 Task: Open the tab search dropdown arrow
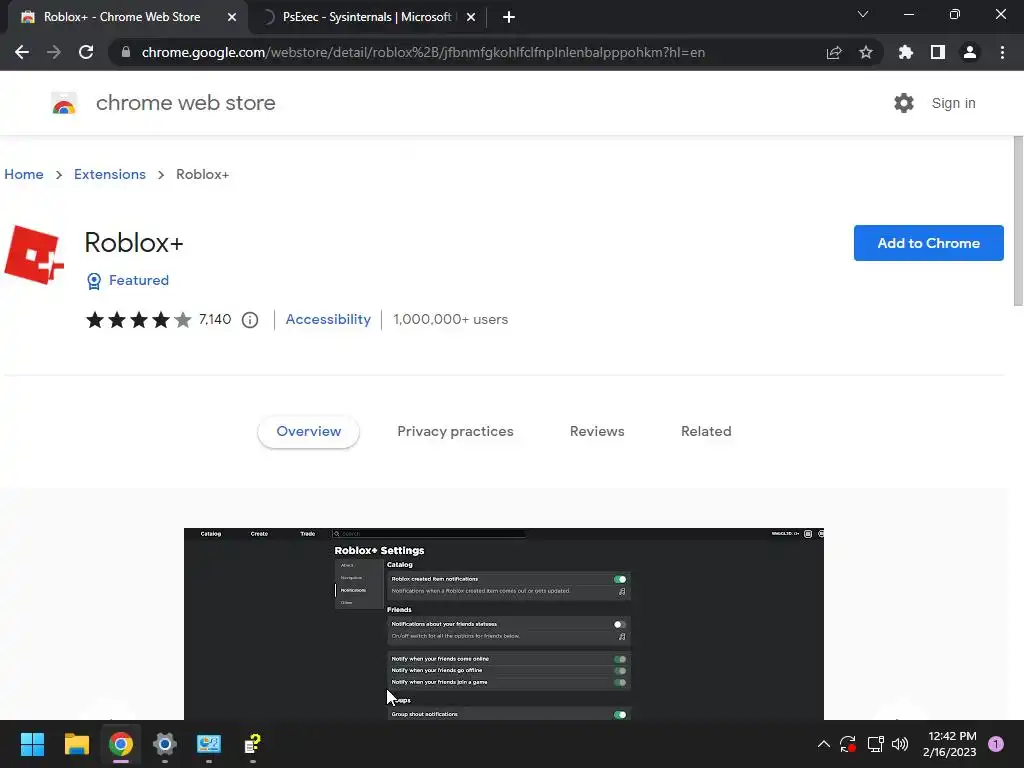click(863, 14)
